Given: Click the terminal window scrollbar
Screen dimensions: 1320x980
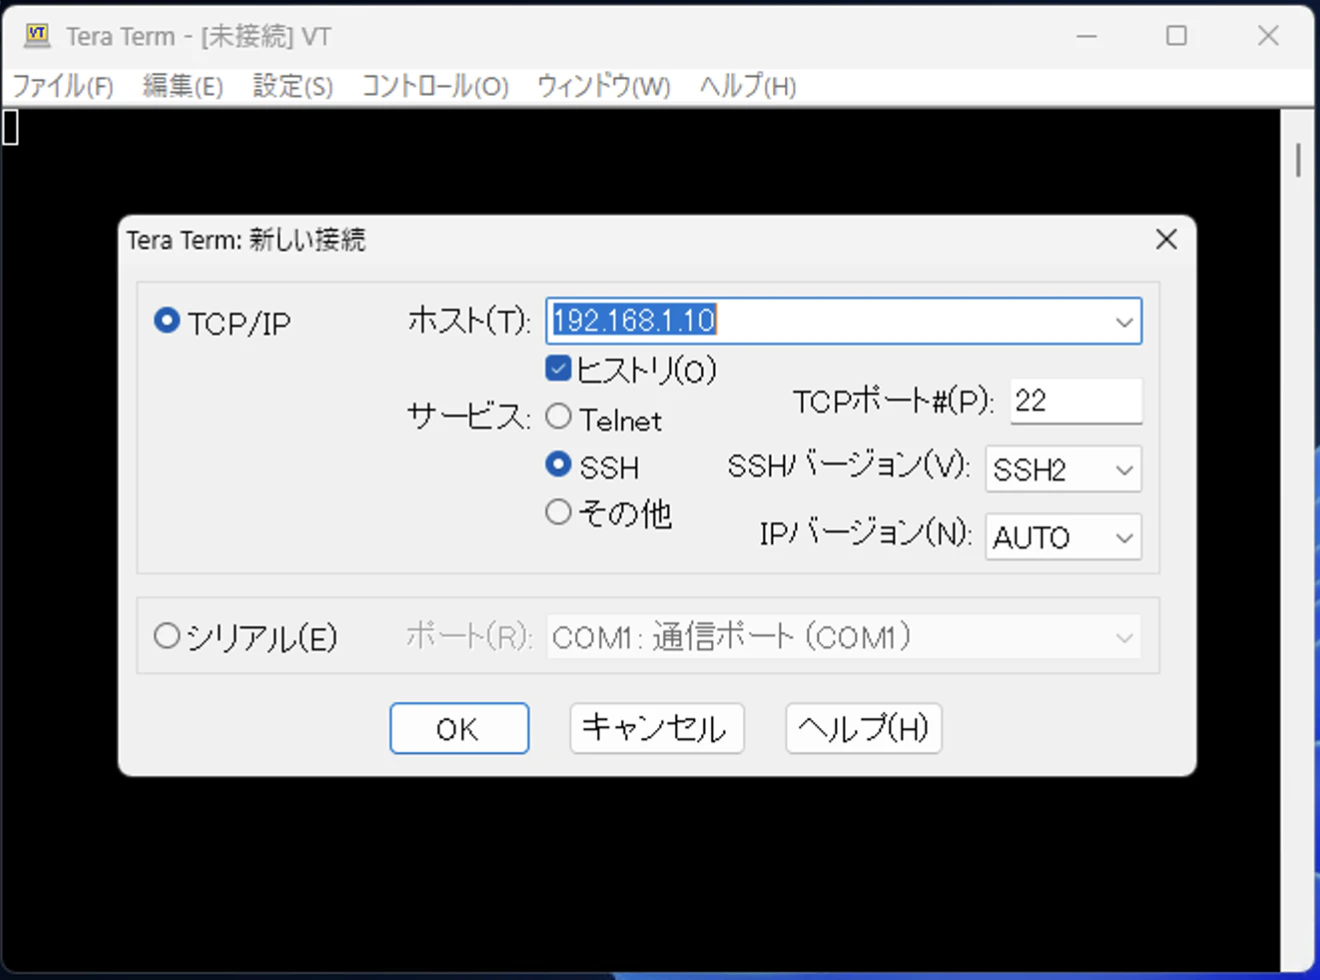Looking at the screenshot, I should click(1297, 160).
